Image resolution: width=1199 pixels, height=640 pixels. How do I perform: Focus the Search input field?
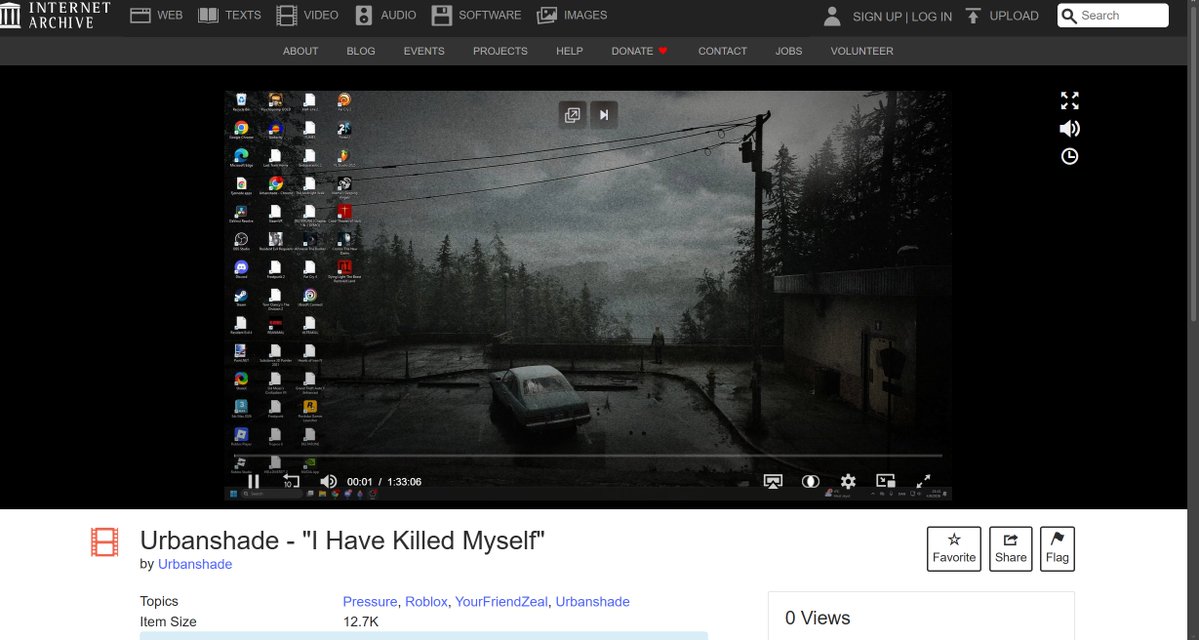[x=1122, y=15]
